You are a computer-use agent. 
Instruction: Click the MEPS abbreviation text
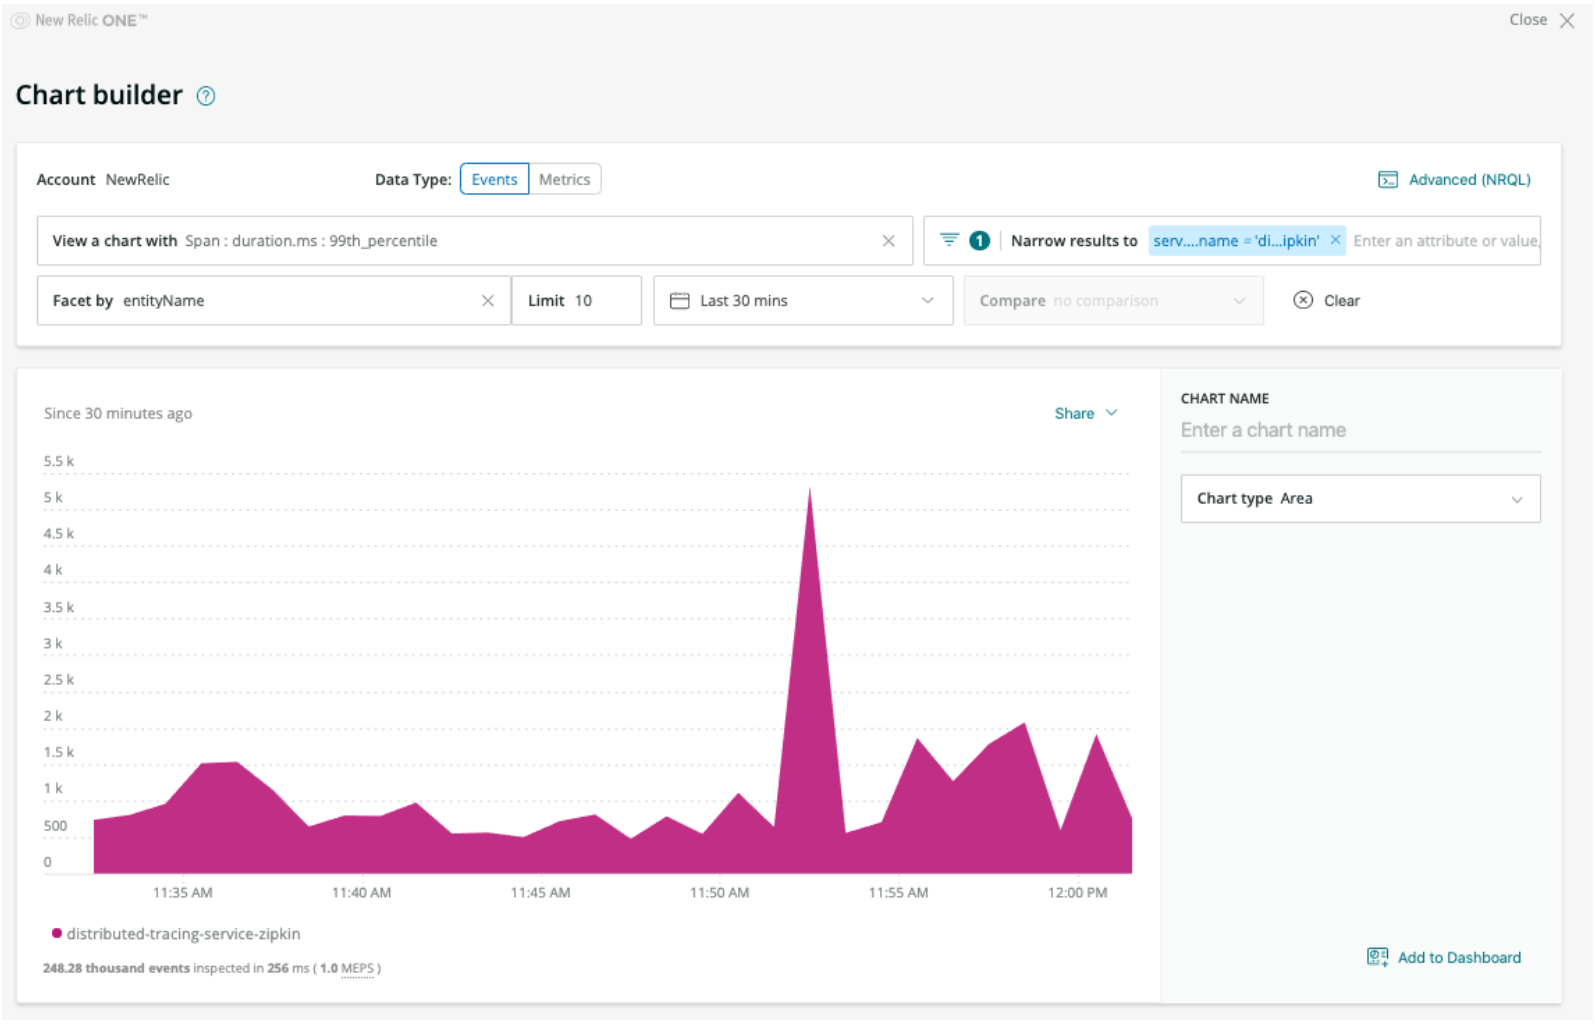click(357, 968)
